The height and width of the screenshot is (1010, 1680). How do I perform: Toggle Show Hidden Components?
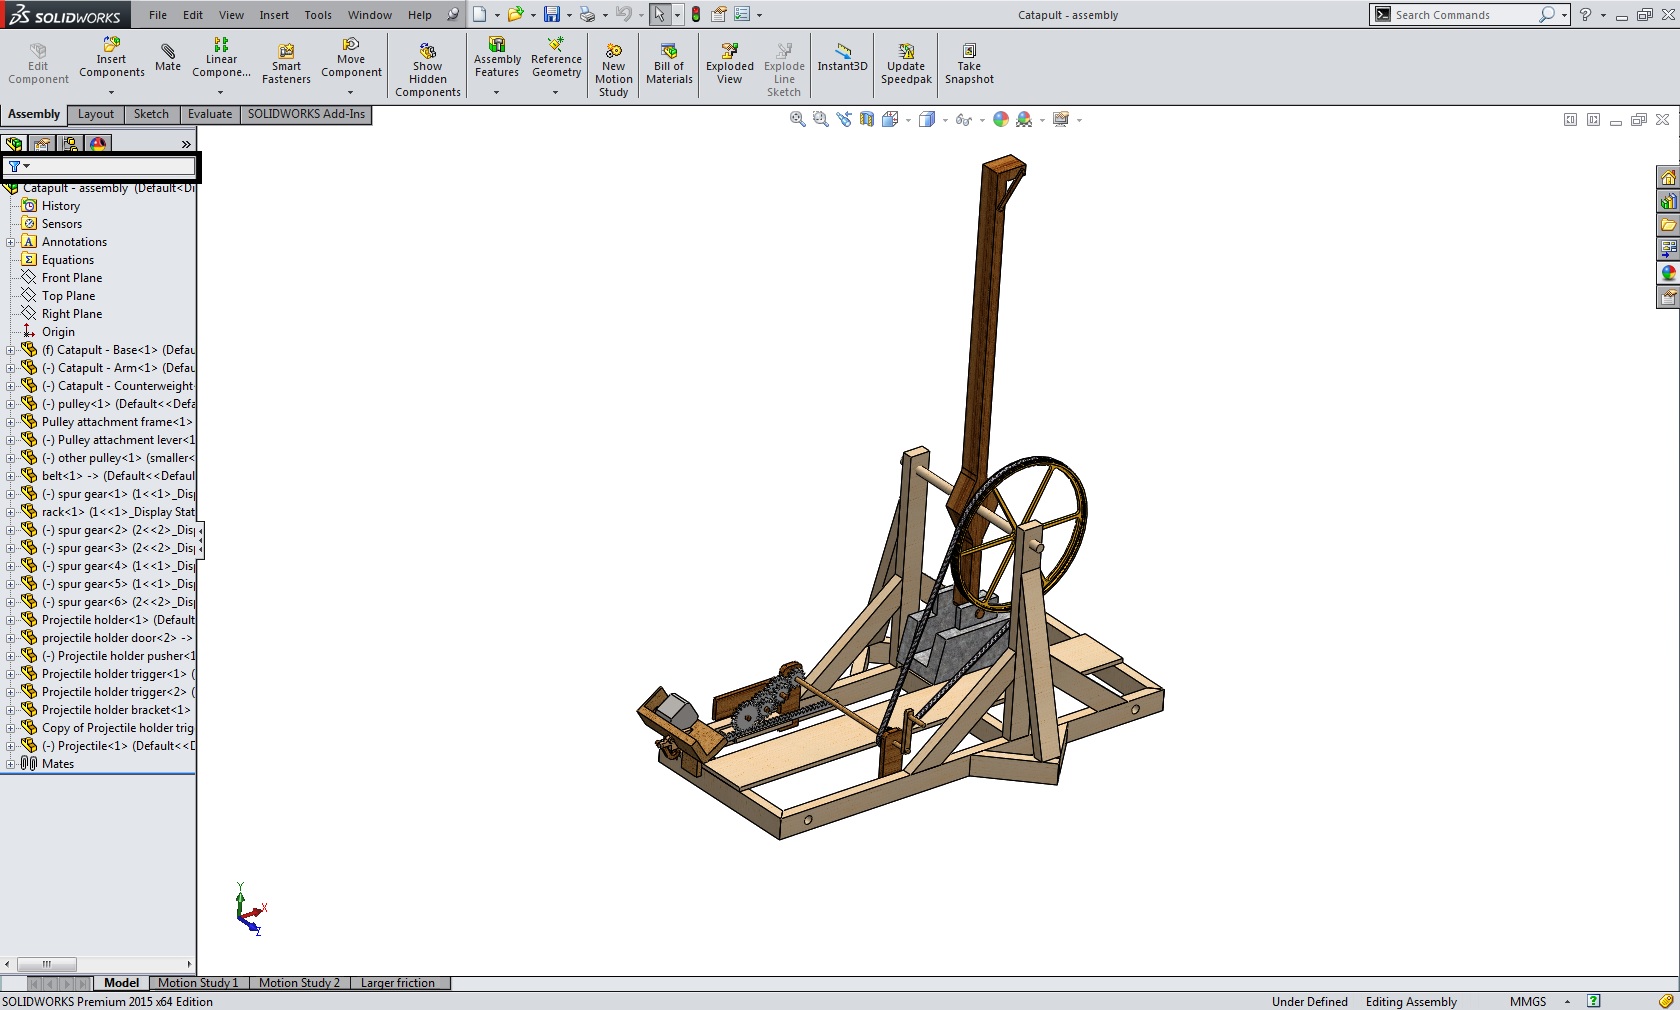point(427,70)
